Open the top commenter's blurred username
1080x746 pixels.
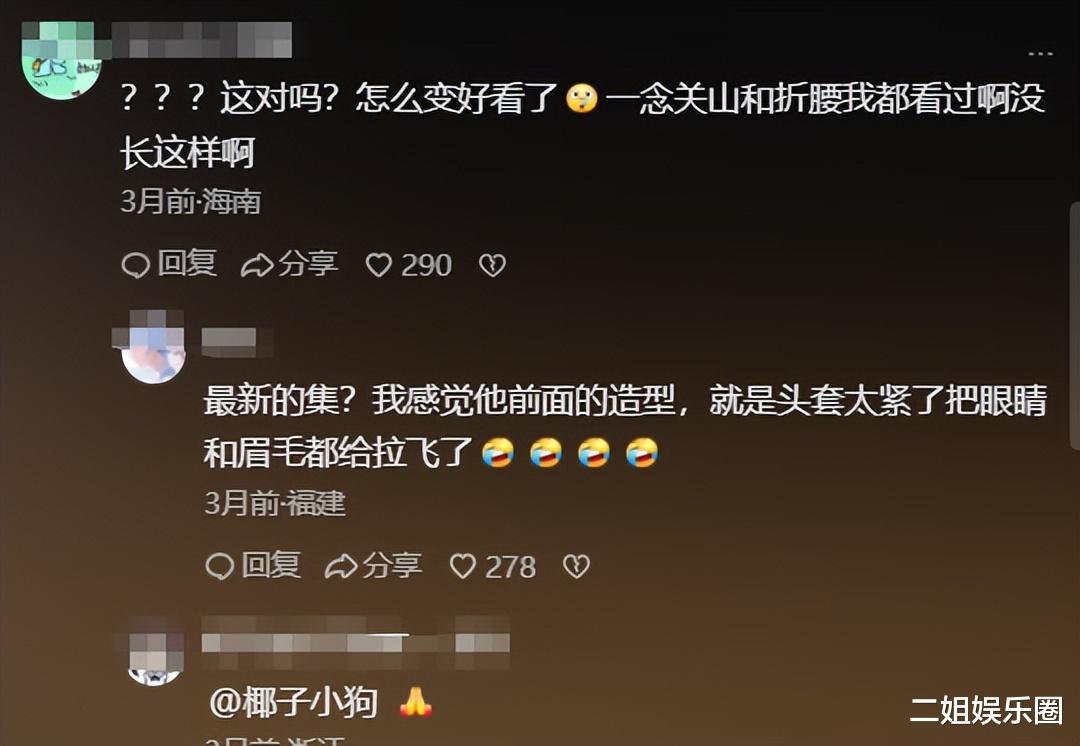[201, 39]
